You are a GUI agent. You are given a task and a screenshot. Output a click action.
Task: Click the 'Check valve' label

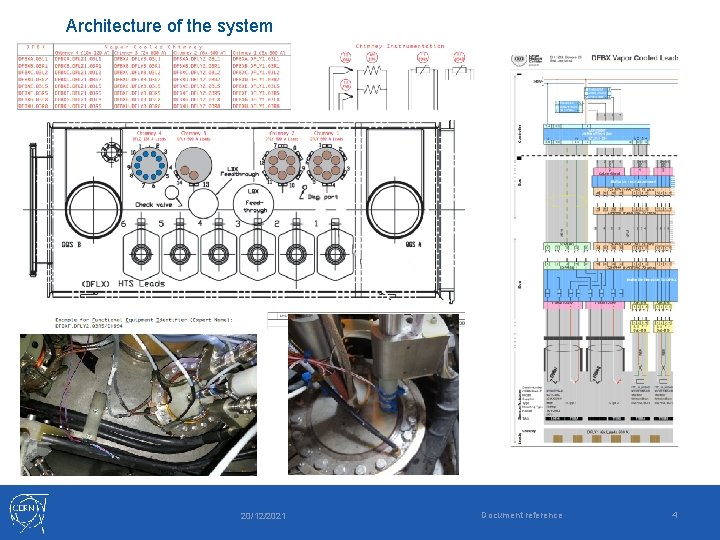click(x=153, y=204)
